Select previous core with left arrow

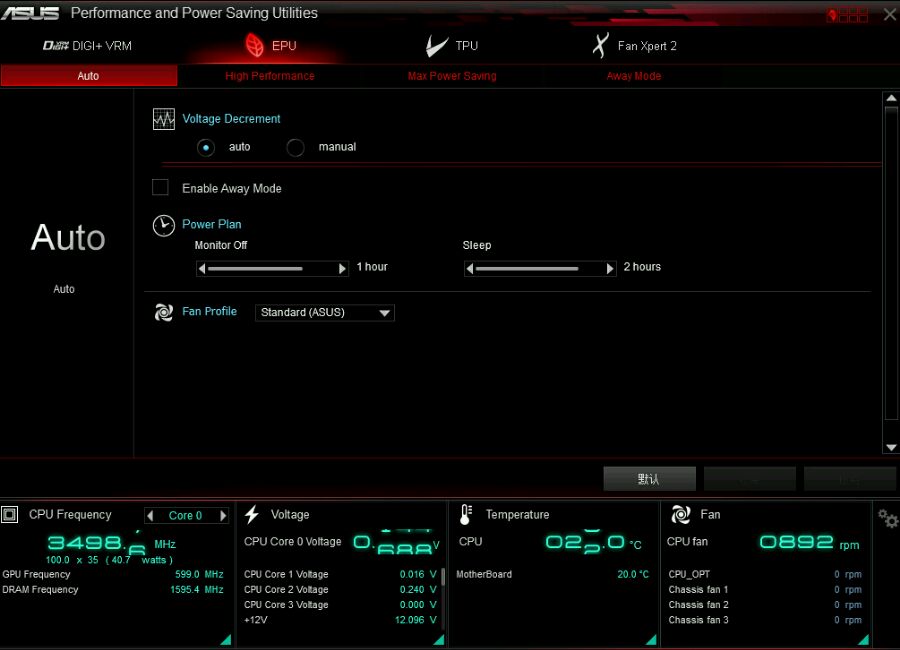coord(150,516)
